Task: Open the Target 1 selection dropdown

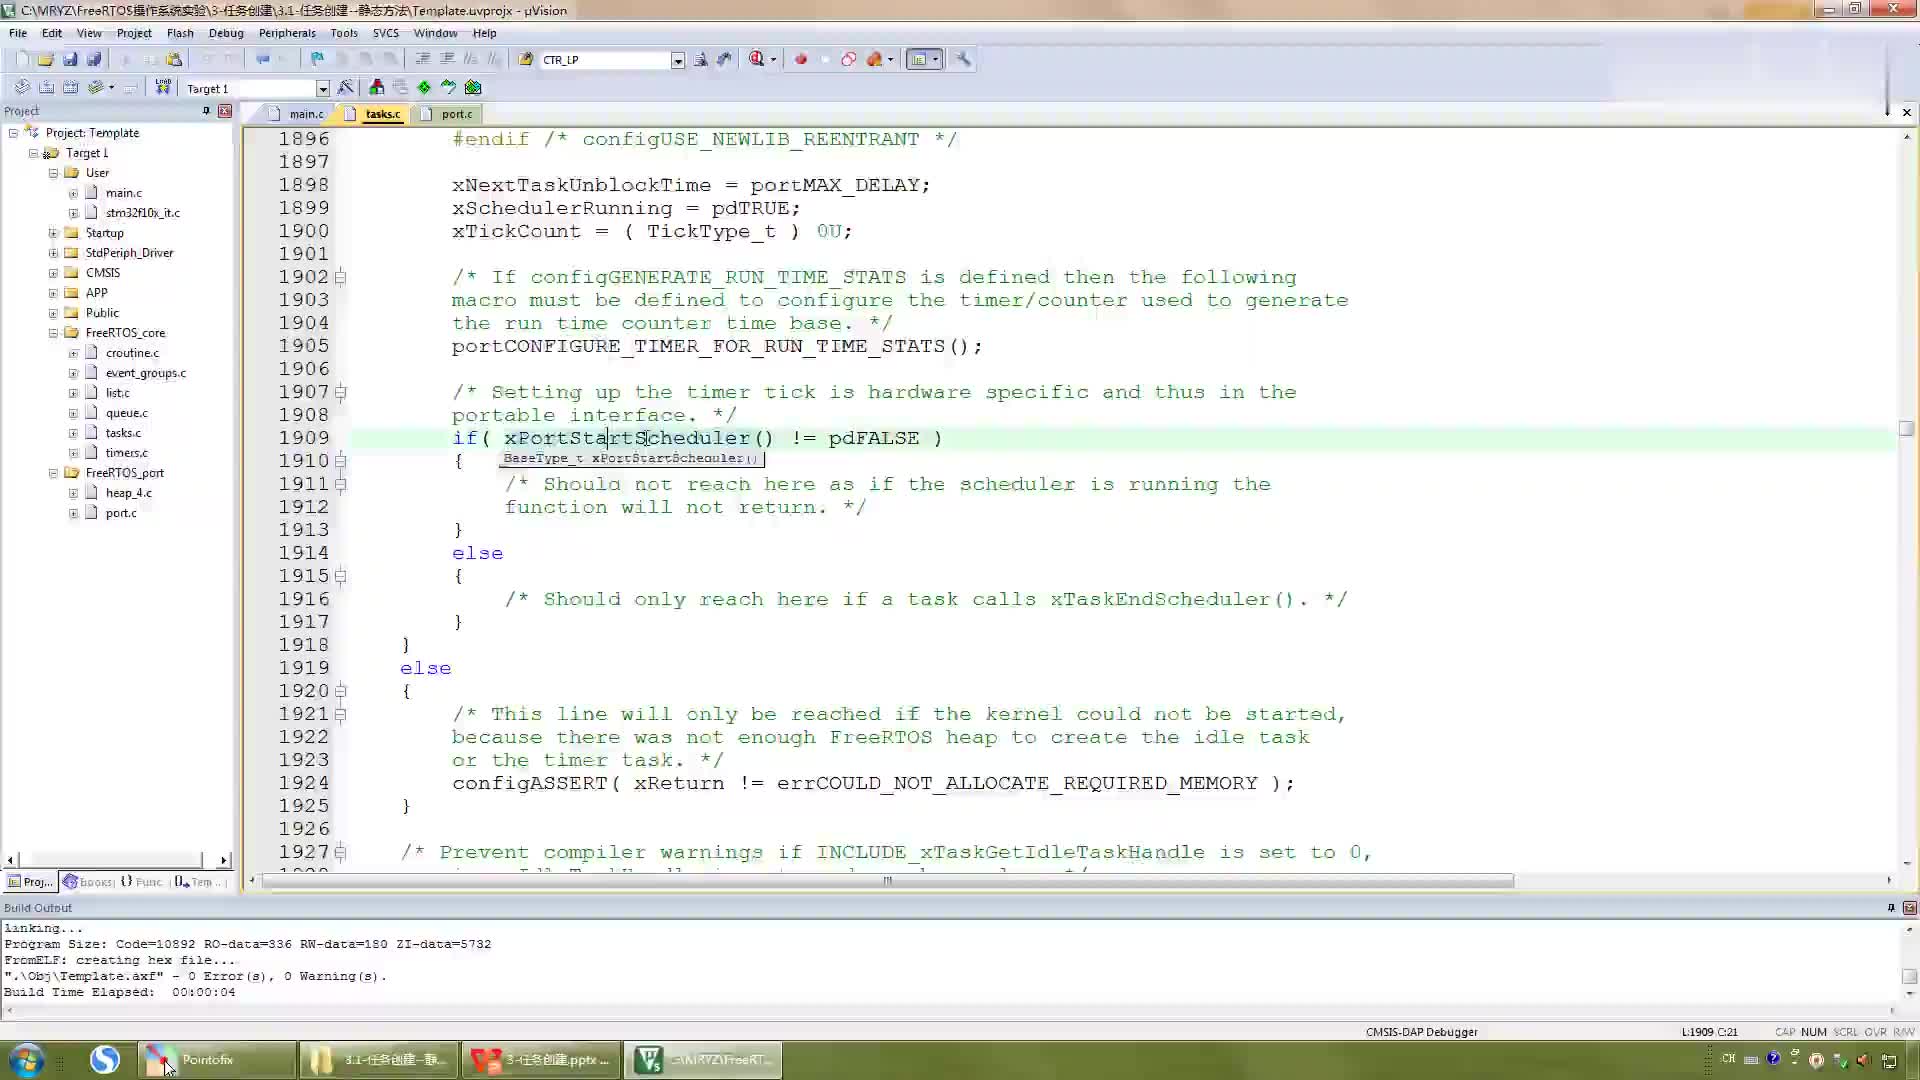Action: (322, 88)
